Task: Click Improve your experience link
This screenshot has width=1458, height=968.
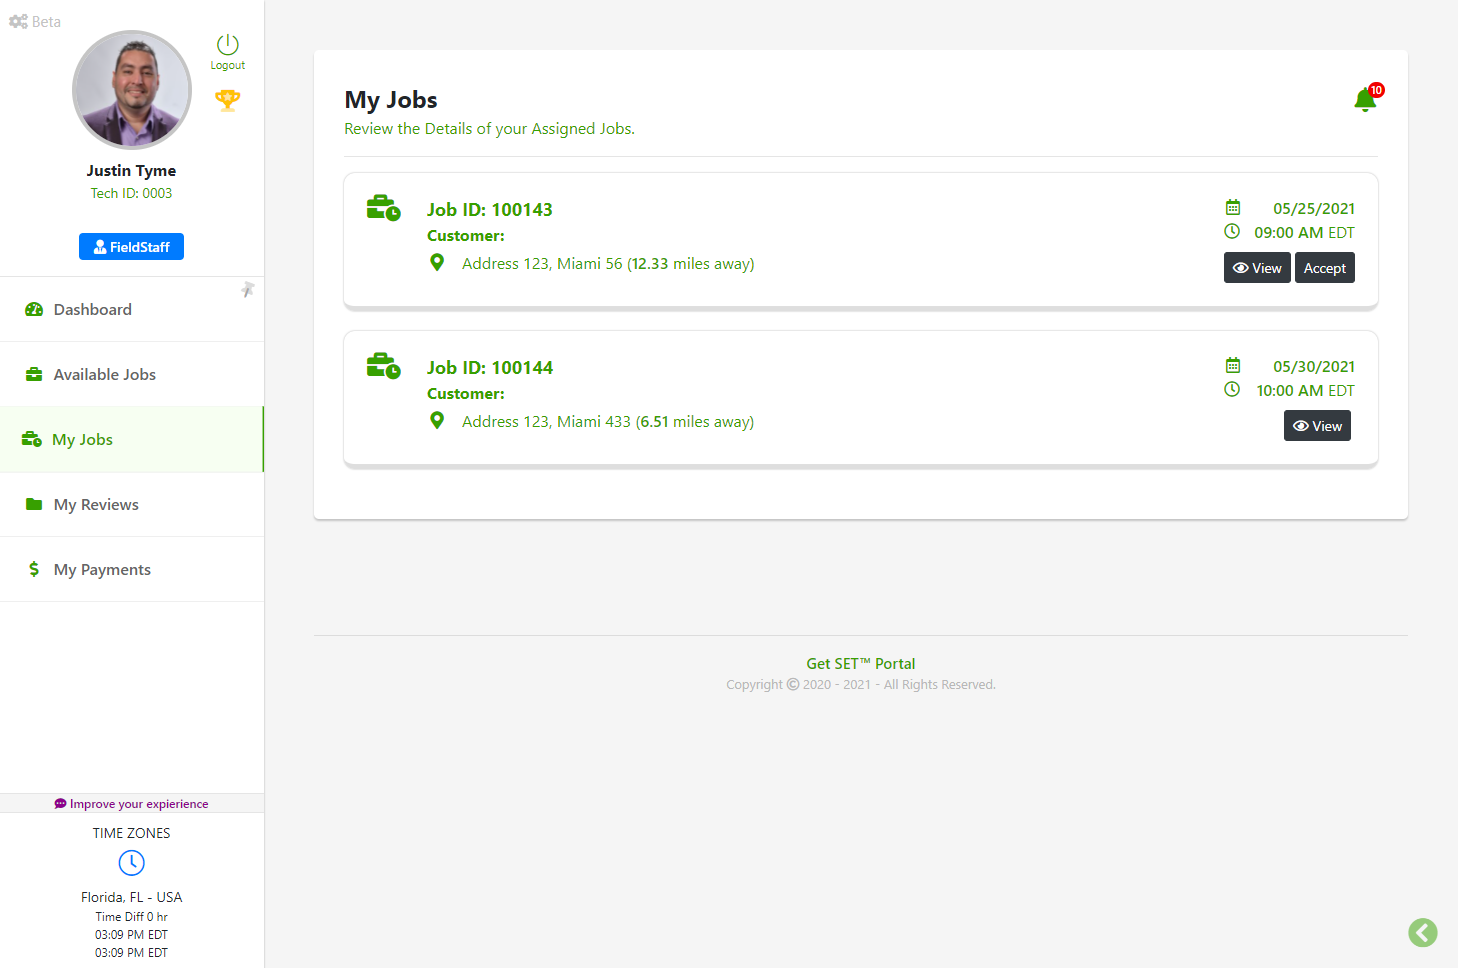Action: pos(132,804)
